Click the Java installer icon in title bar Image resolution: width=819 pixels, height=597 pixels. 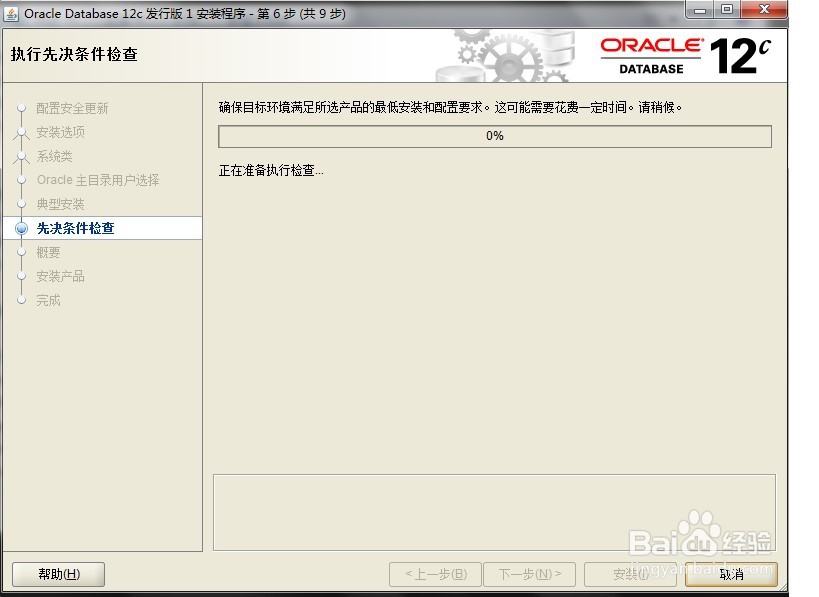coord(11,14)
